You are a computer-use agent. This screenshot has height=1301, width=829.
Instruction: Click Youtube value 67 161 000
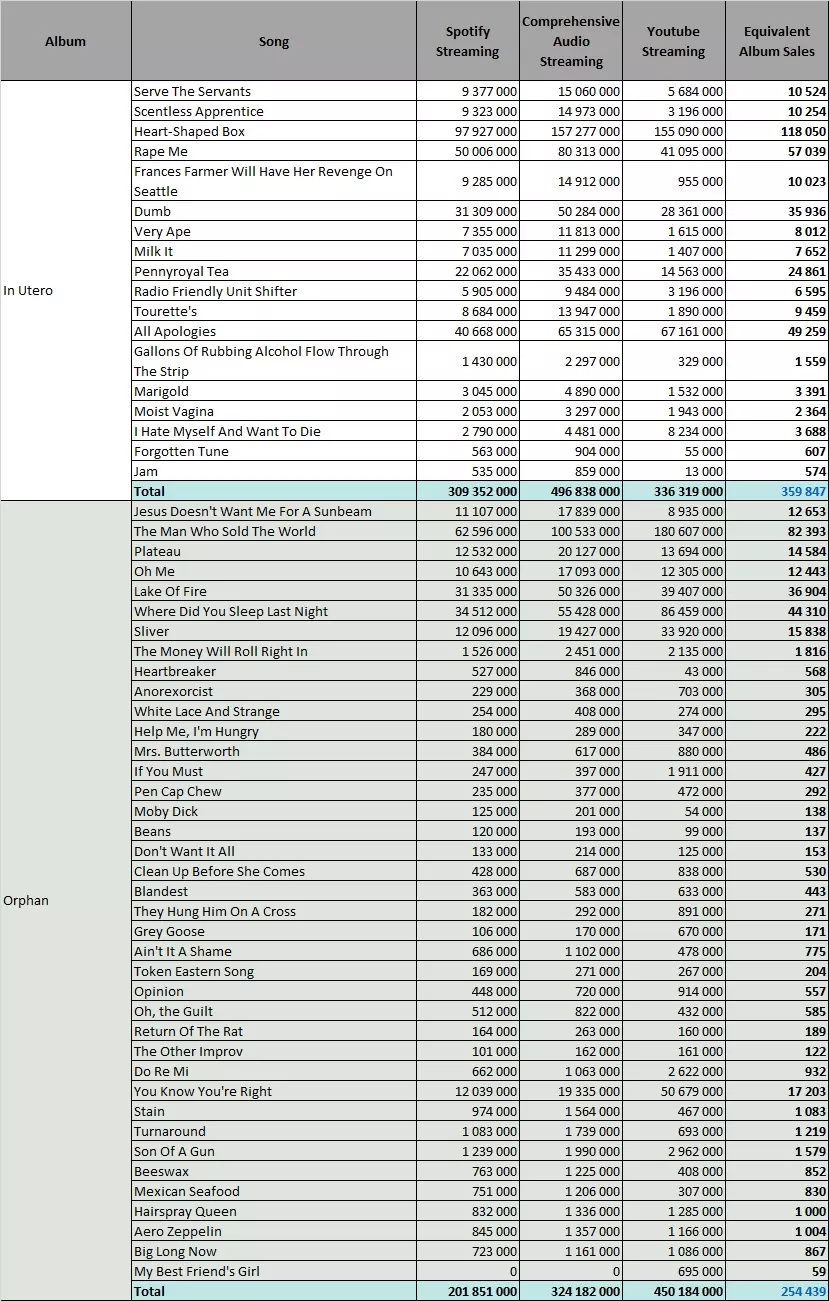pos(673,331)
